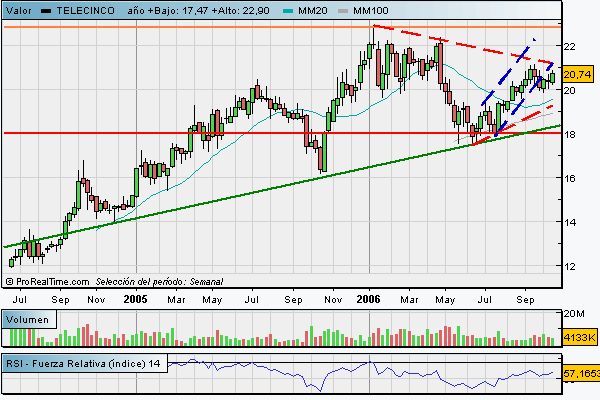Image resolution: width=600 pixels, height=400 pixels.
Task: Click the 'Nov' label before 2005
Action: 96,299
